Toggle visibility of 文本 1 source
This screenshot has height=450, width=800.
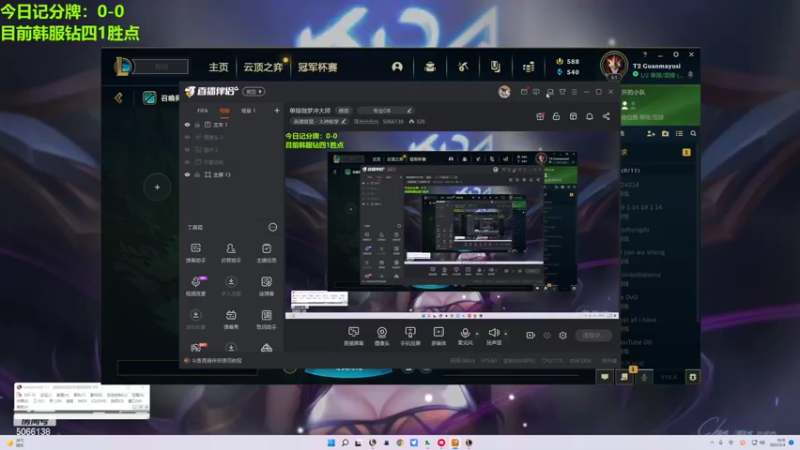pos(187,124)
